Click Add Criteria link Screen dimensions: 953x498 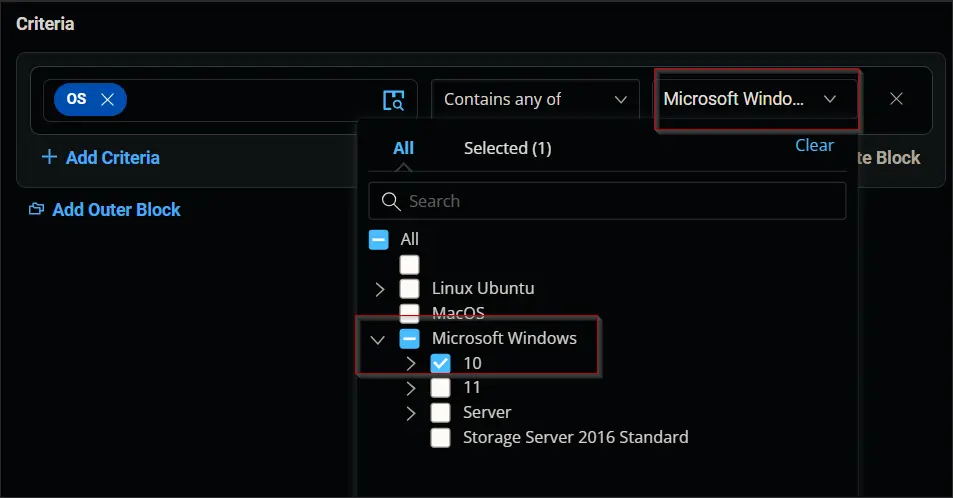click(x=113, y=157)
